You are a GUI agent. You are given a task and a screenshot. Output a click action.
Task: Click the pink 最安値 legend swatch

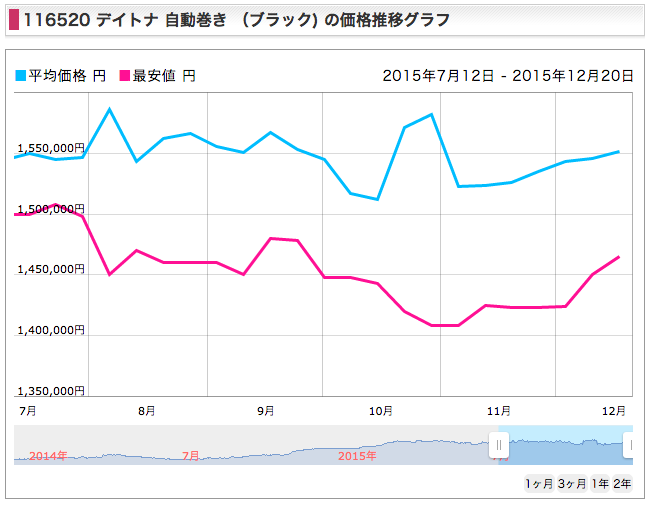tap(125, 76)
